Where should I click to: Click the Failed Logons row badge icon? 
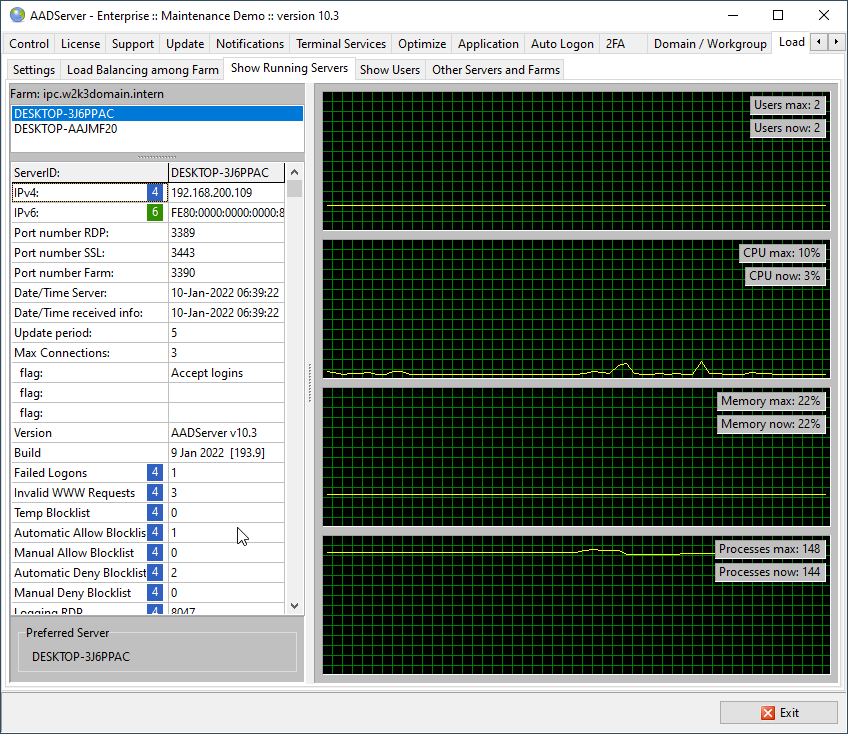(x=155, y=473)
